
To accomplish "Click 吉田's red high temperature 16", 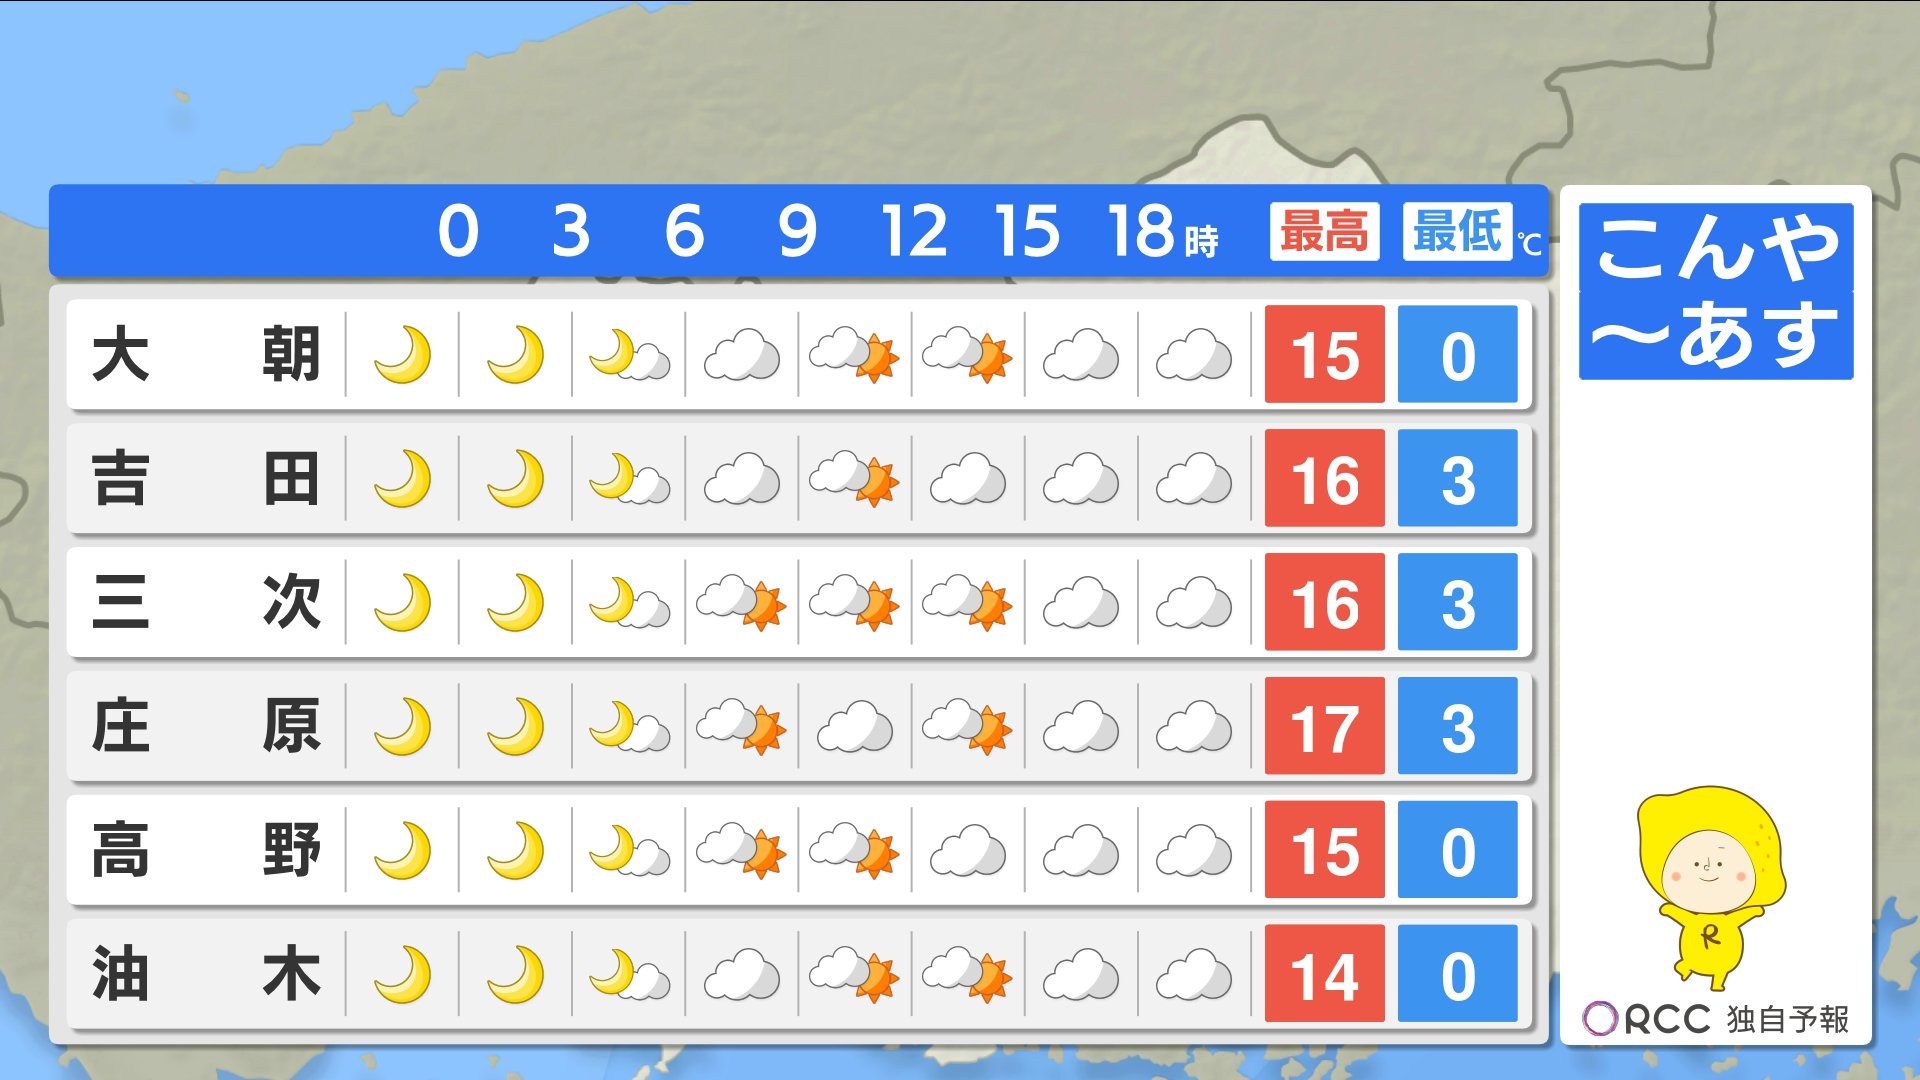I will coord(1324,479).
